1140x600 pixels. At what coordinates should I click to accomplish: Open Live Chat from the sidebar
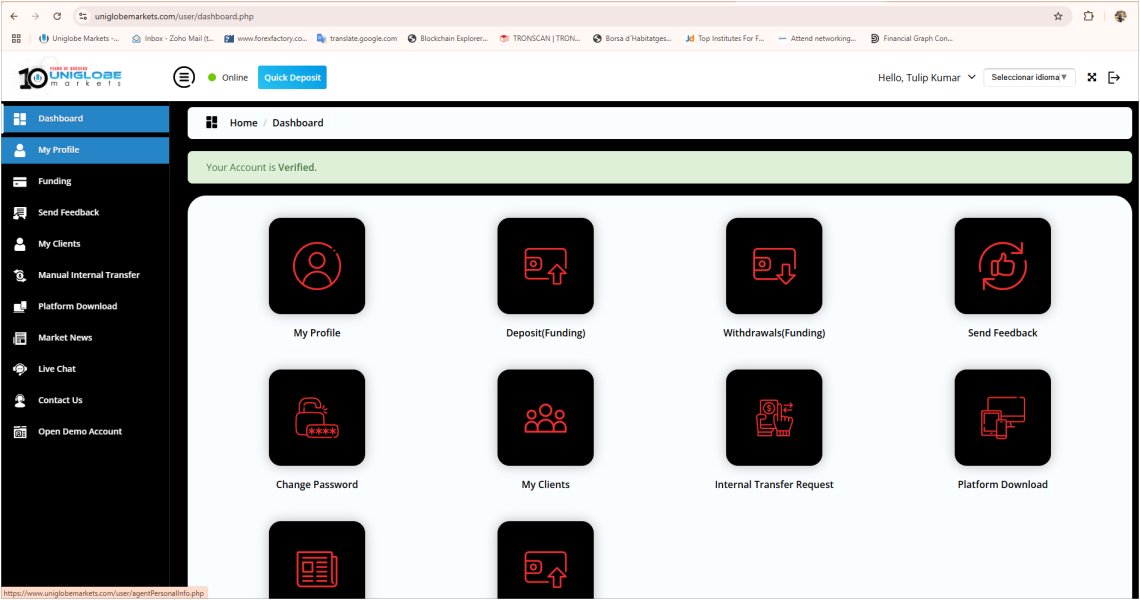coord(57,369)
